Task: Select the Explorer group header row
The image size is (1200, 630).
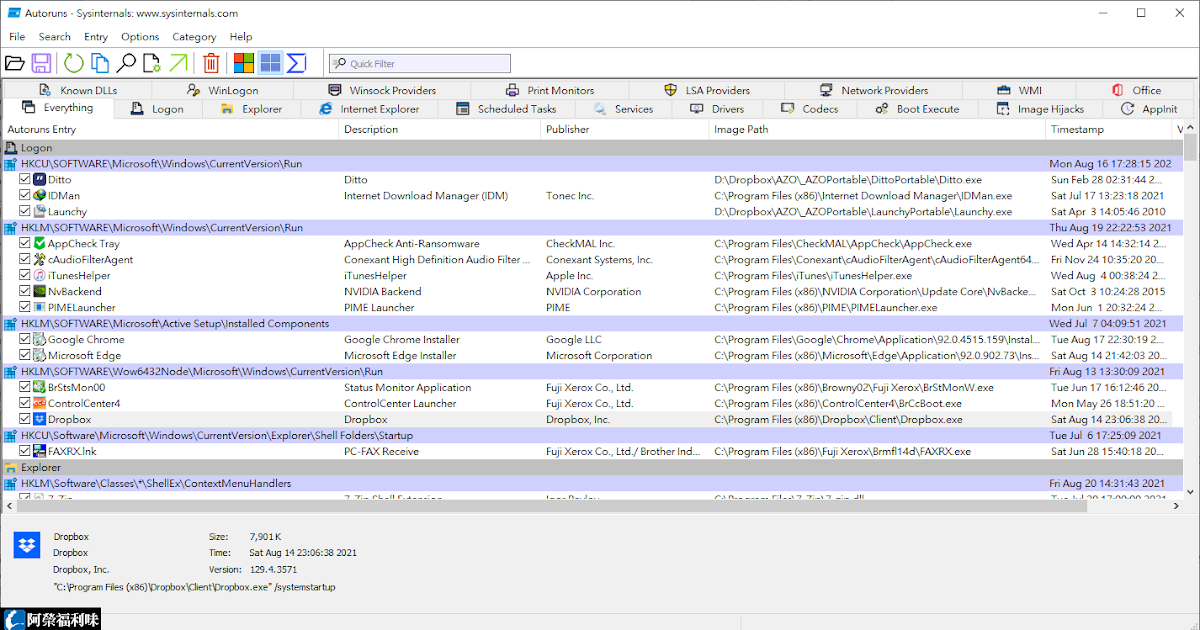Action: 592,467
